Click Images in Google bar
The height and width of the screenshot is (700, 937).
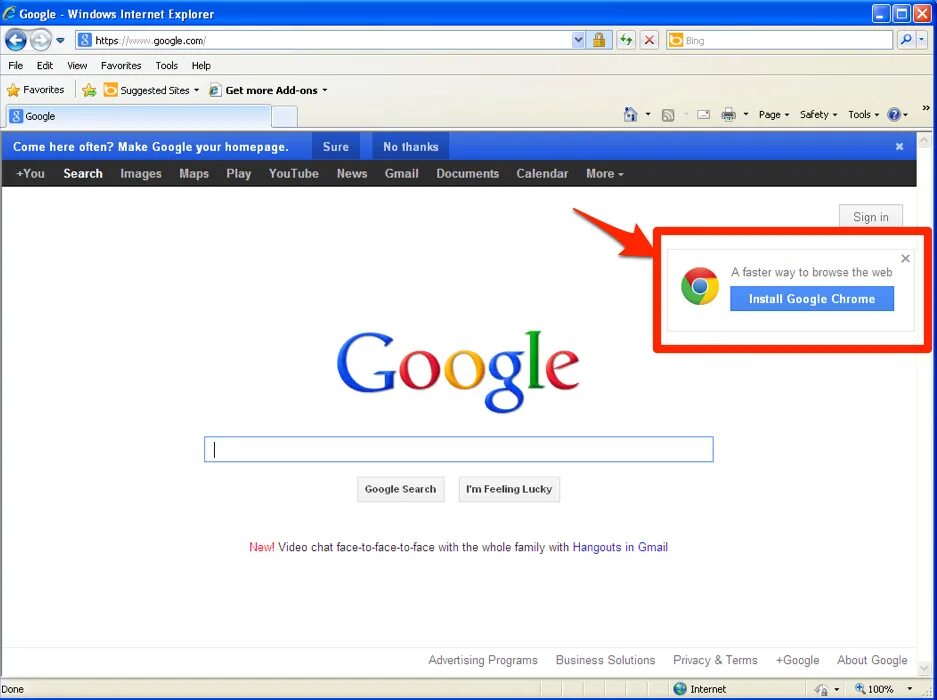[140, 173]
